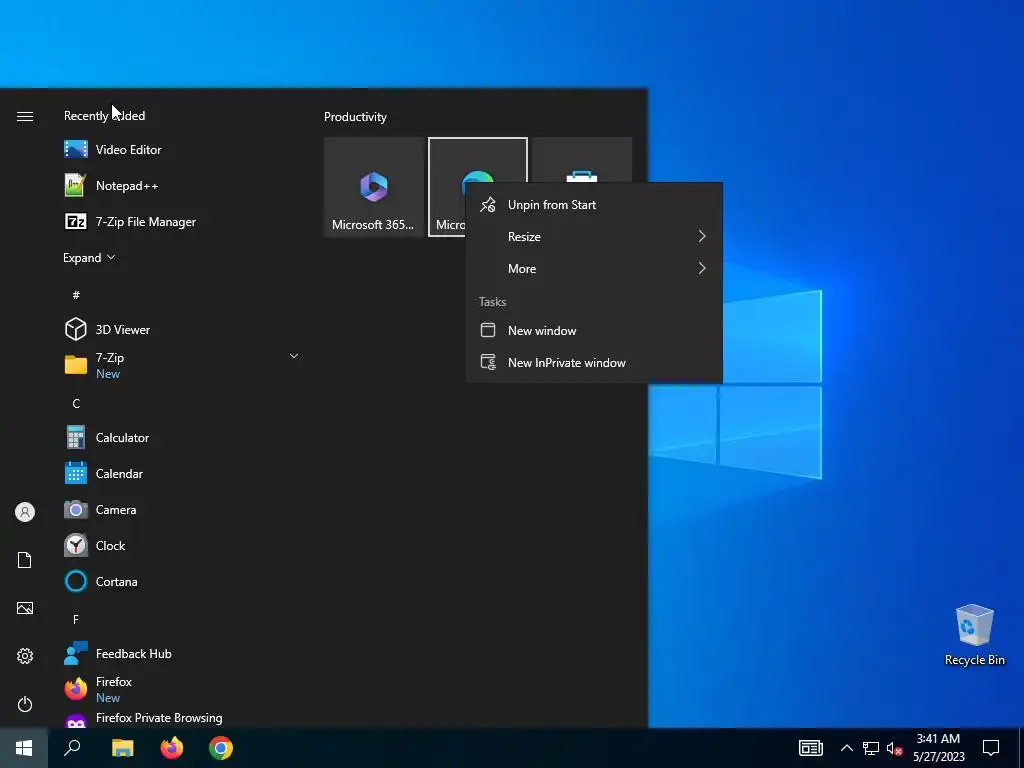Open the More submenu
1024x768 pixels.
coord(594,268)
